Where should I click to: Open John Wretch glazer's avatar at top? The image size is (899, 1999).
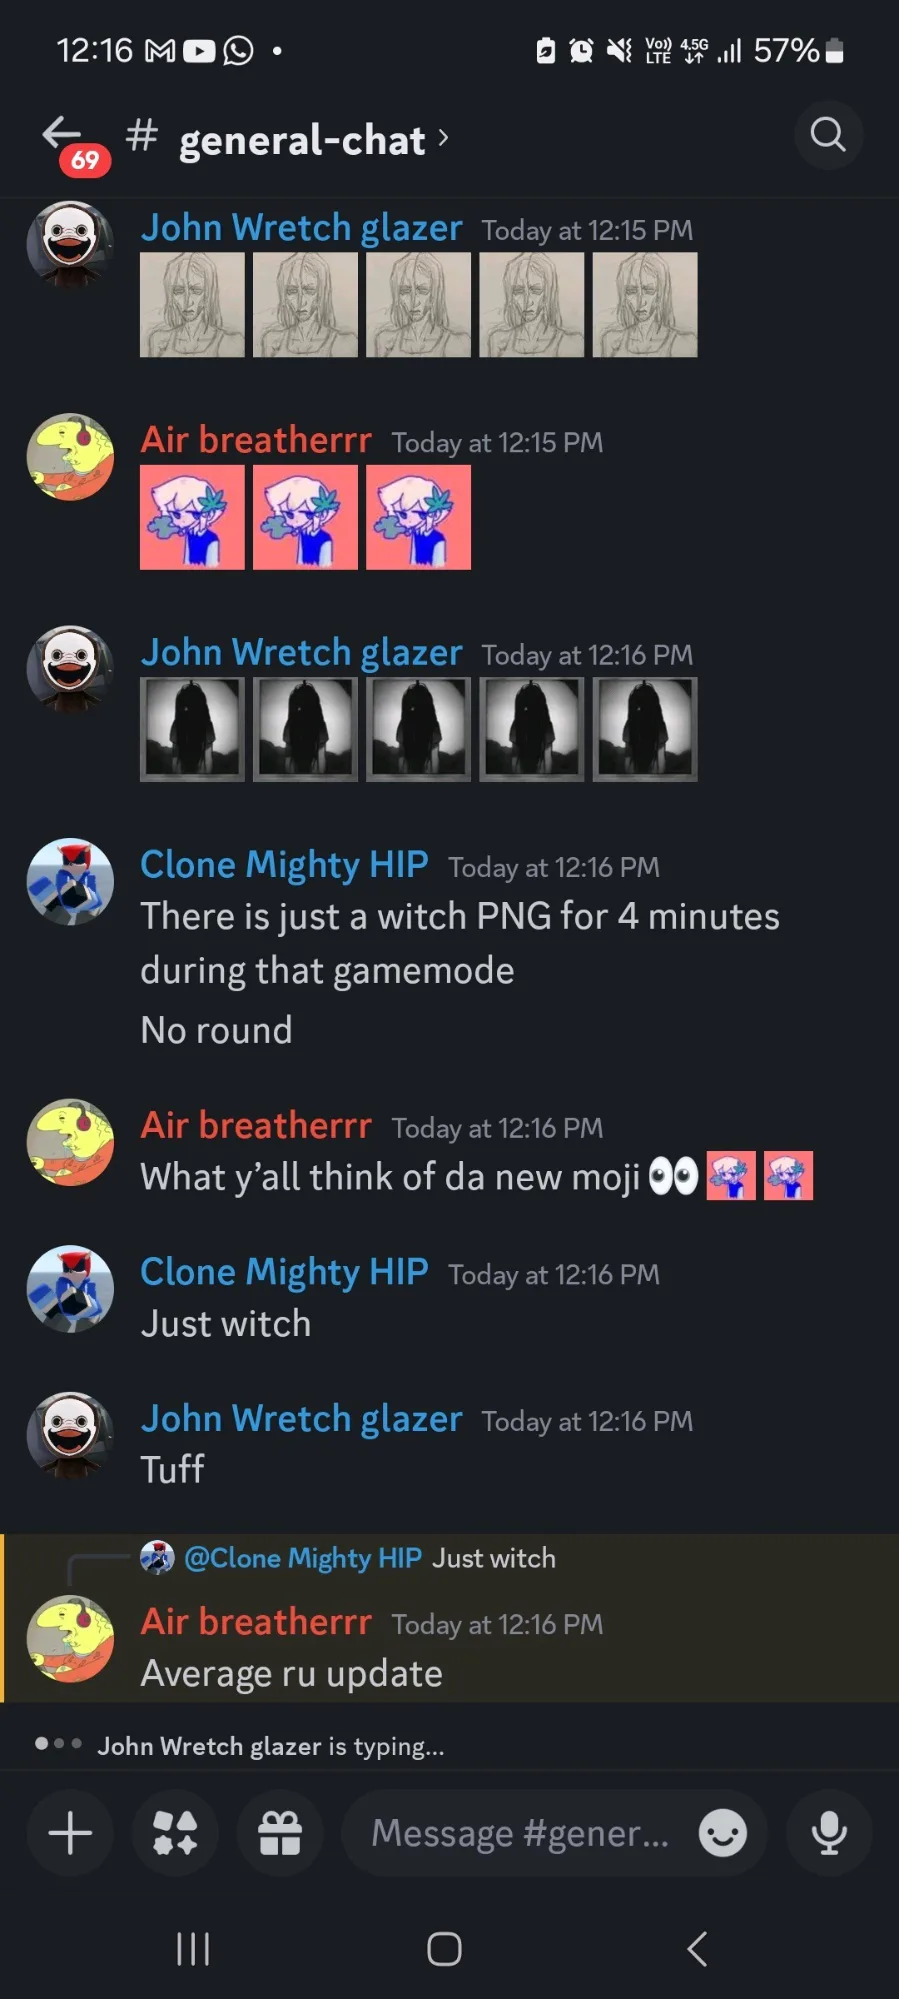coord(70,245)
